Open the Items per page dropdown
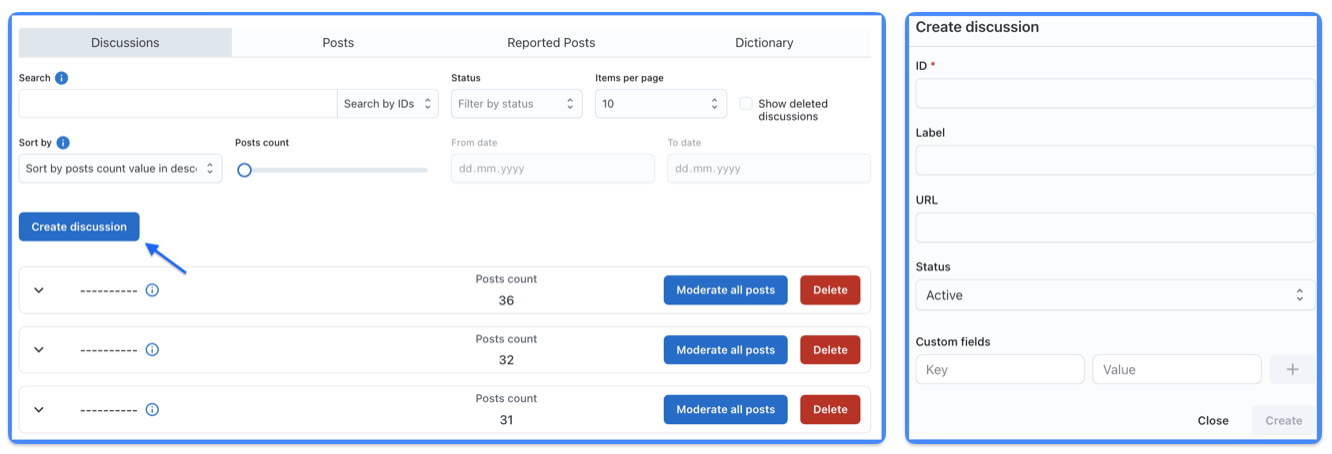 pyautogui.click(x=661, y=104)
